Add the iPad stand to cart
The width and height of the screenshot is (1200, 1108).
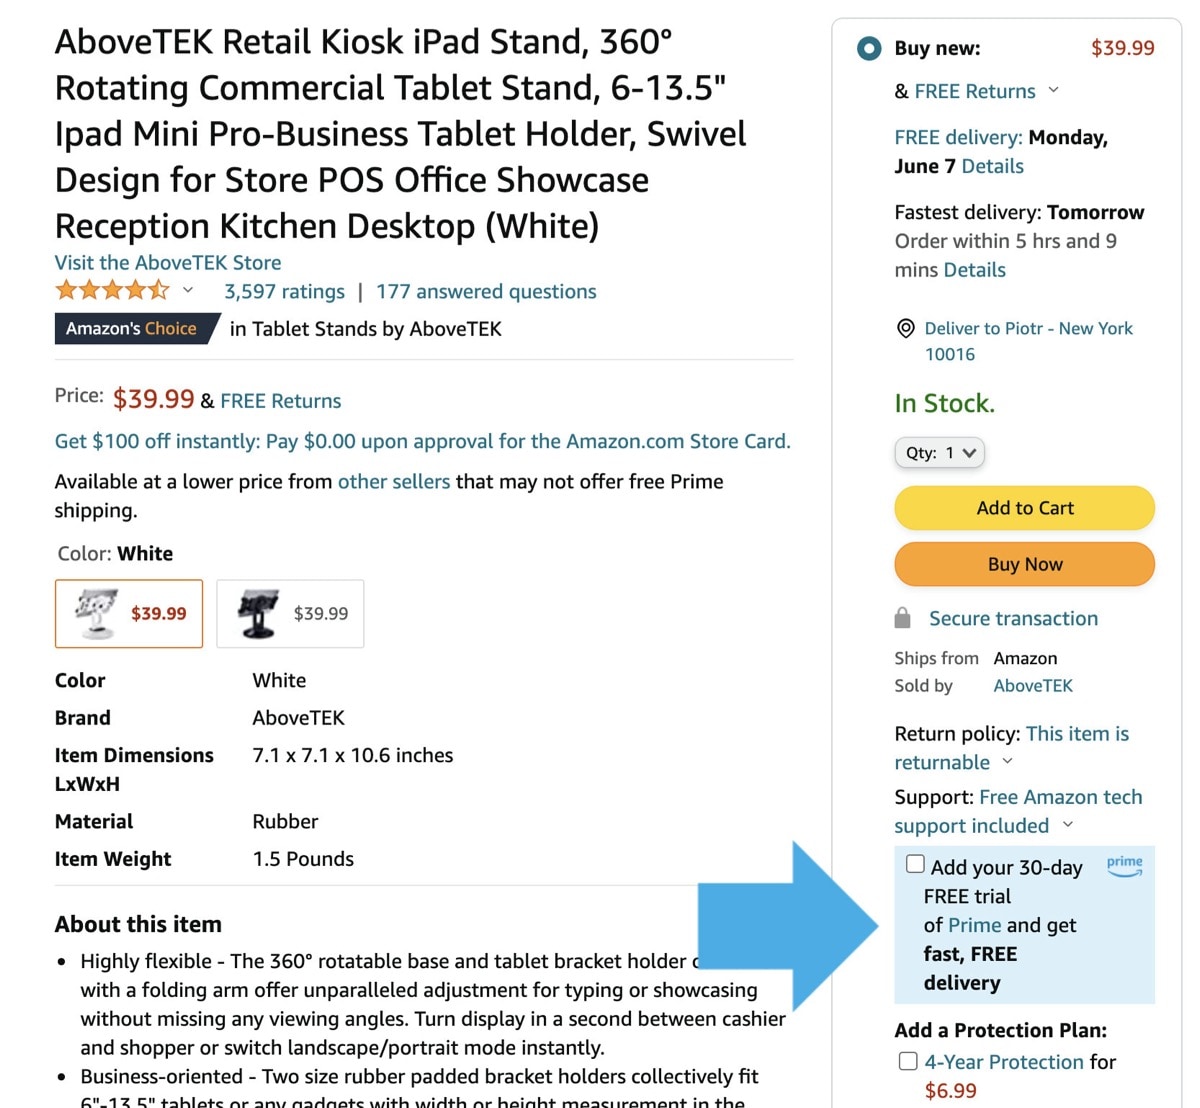click(x=1023, y=507)
